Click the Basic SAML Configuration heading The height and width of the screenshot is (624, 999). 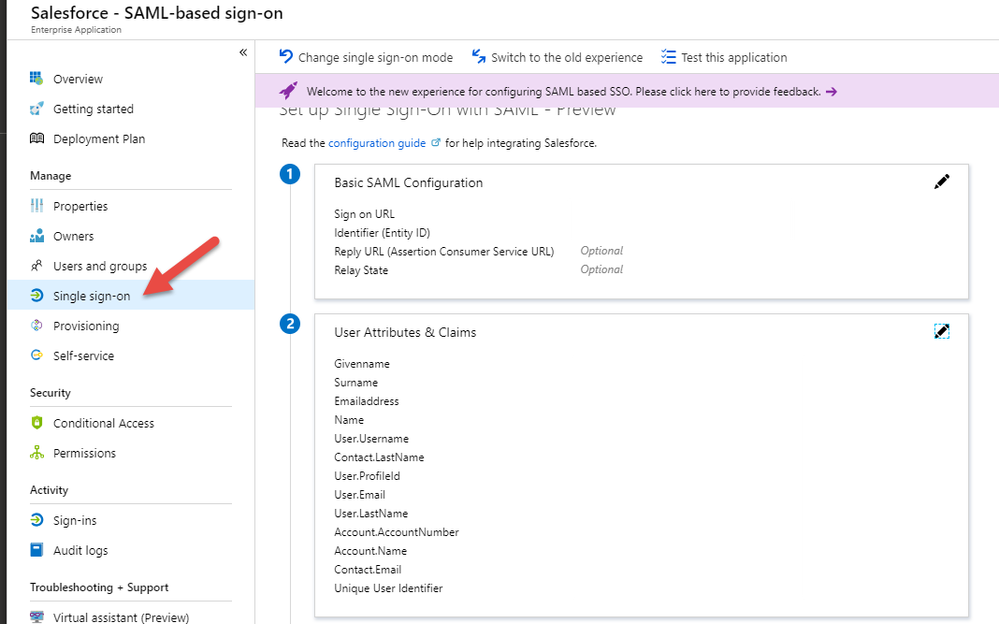coord(408,183)
